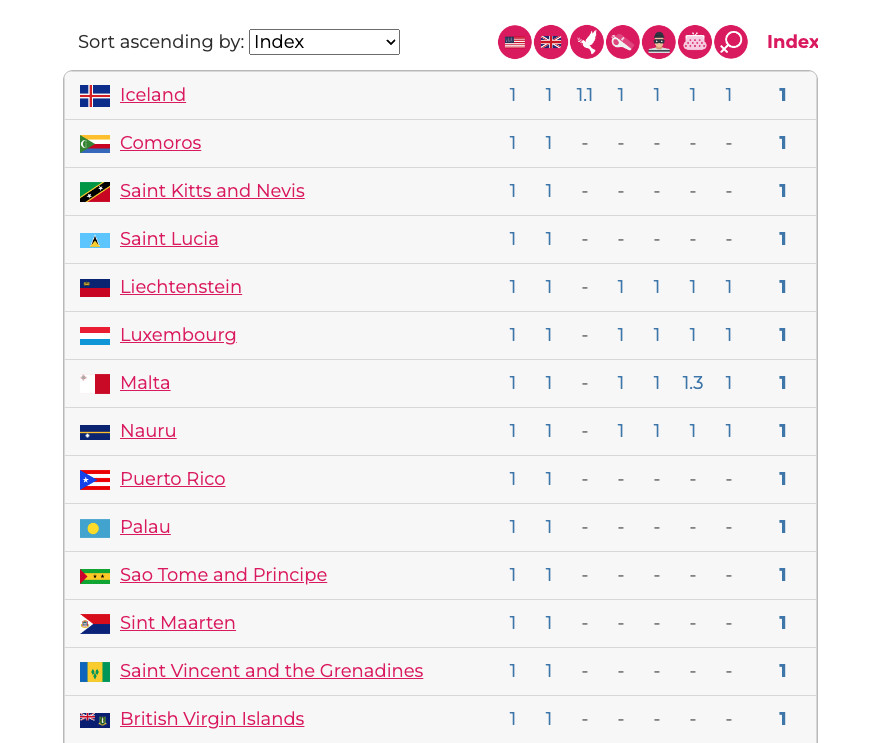Click the Nauru flag icon

(x=95, y=432)
